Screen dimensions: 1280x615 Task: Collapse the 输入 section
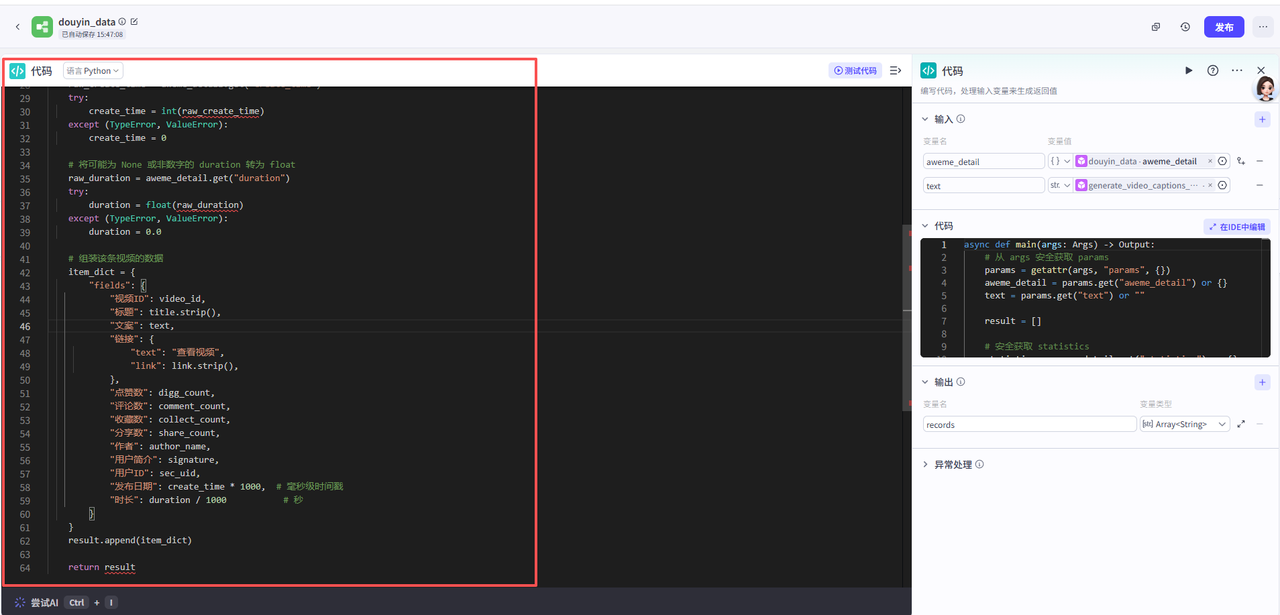pyautogui.click(x=925, y=119)
